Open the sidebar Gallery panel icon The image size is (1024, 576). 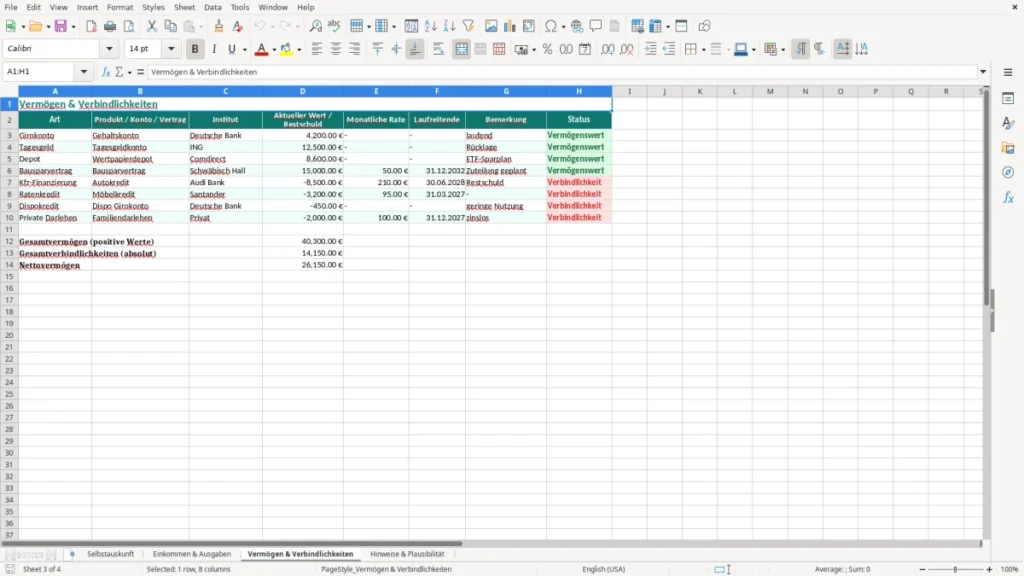(1008, 148)
